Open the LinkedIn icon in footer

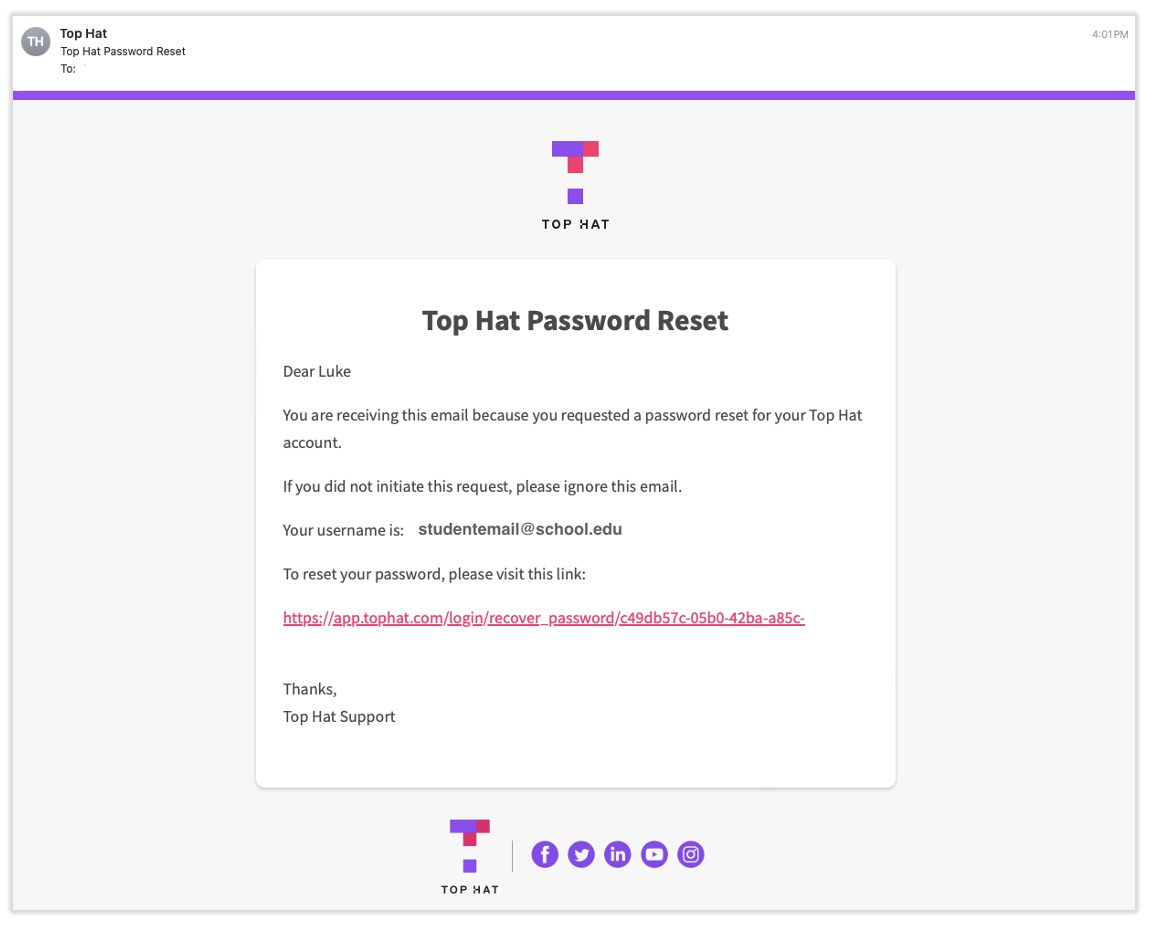point(618,855)
